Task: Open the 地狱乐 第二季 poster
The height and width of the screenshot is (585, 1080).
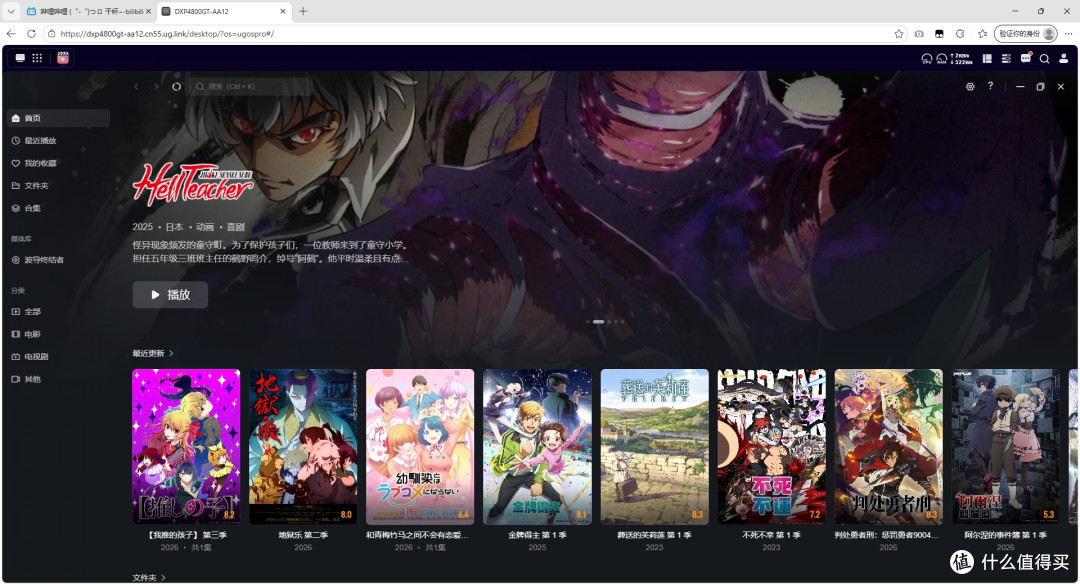Action: [x=303, y=447]
